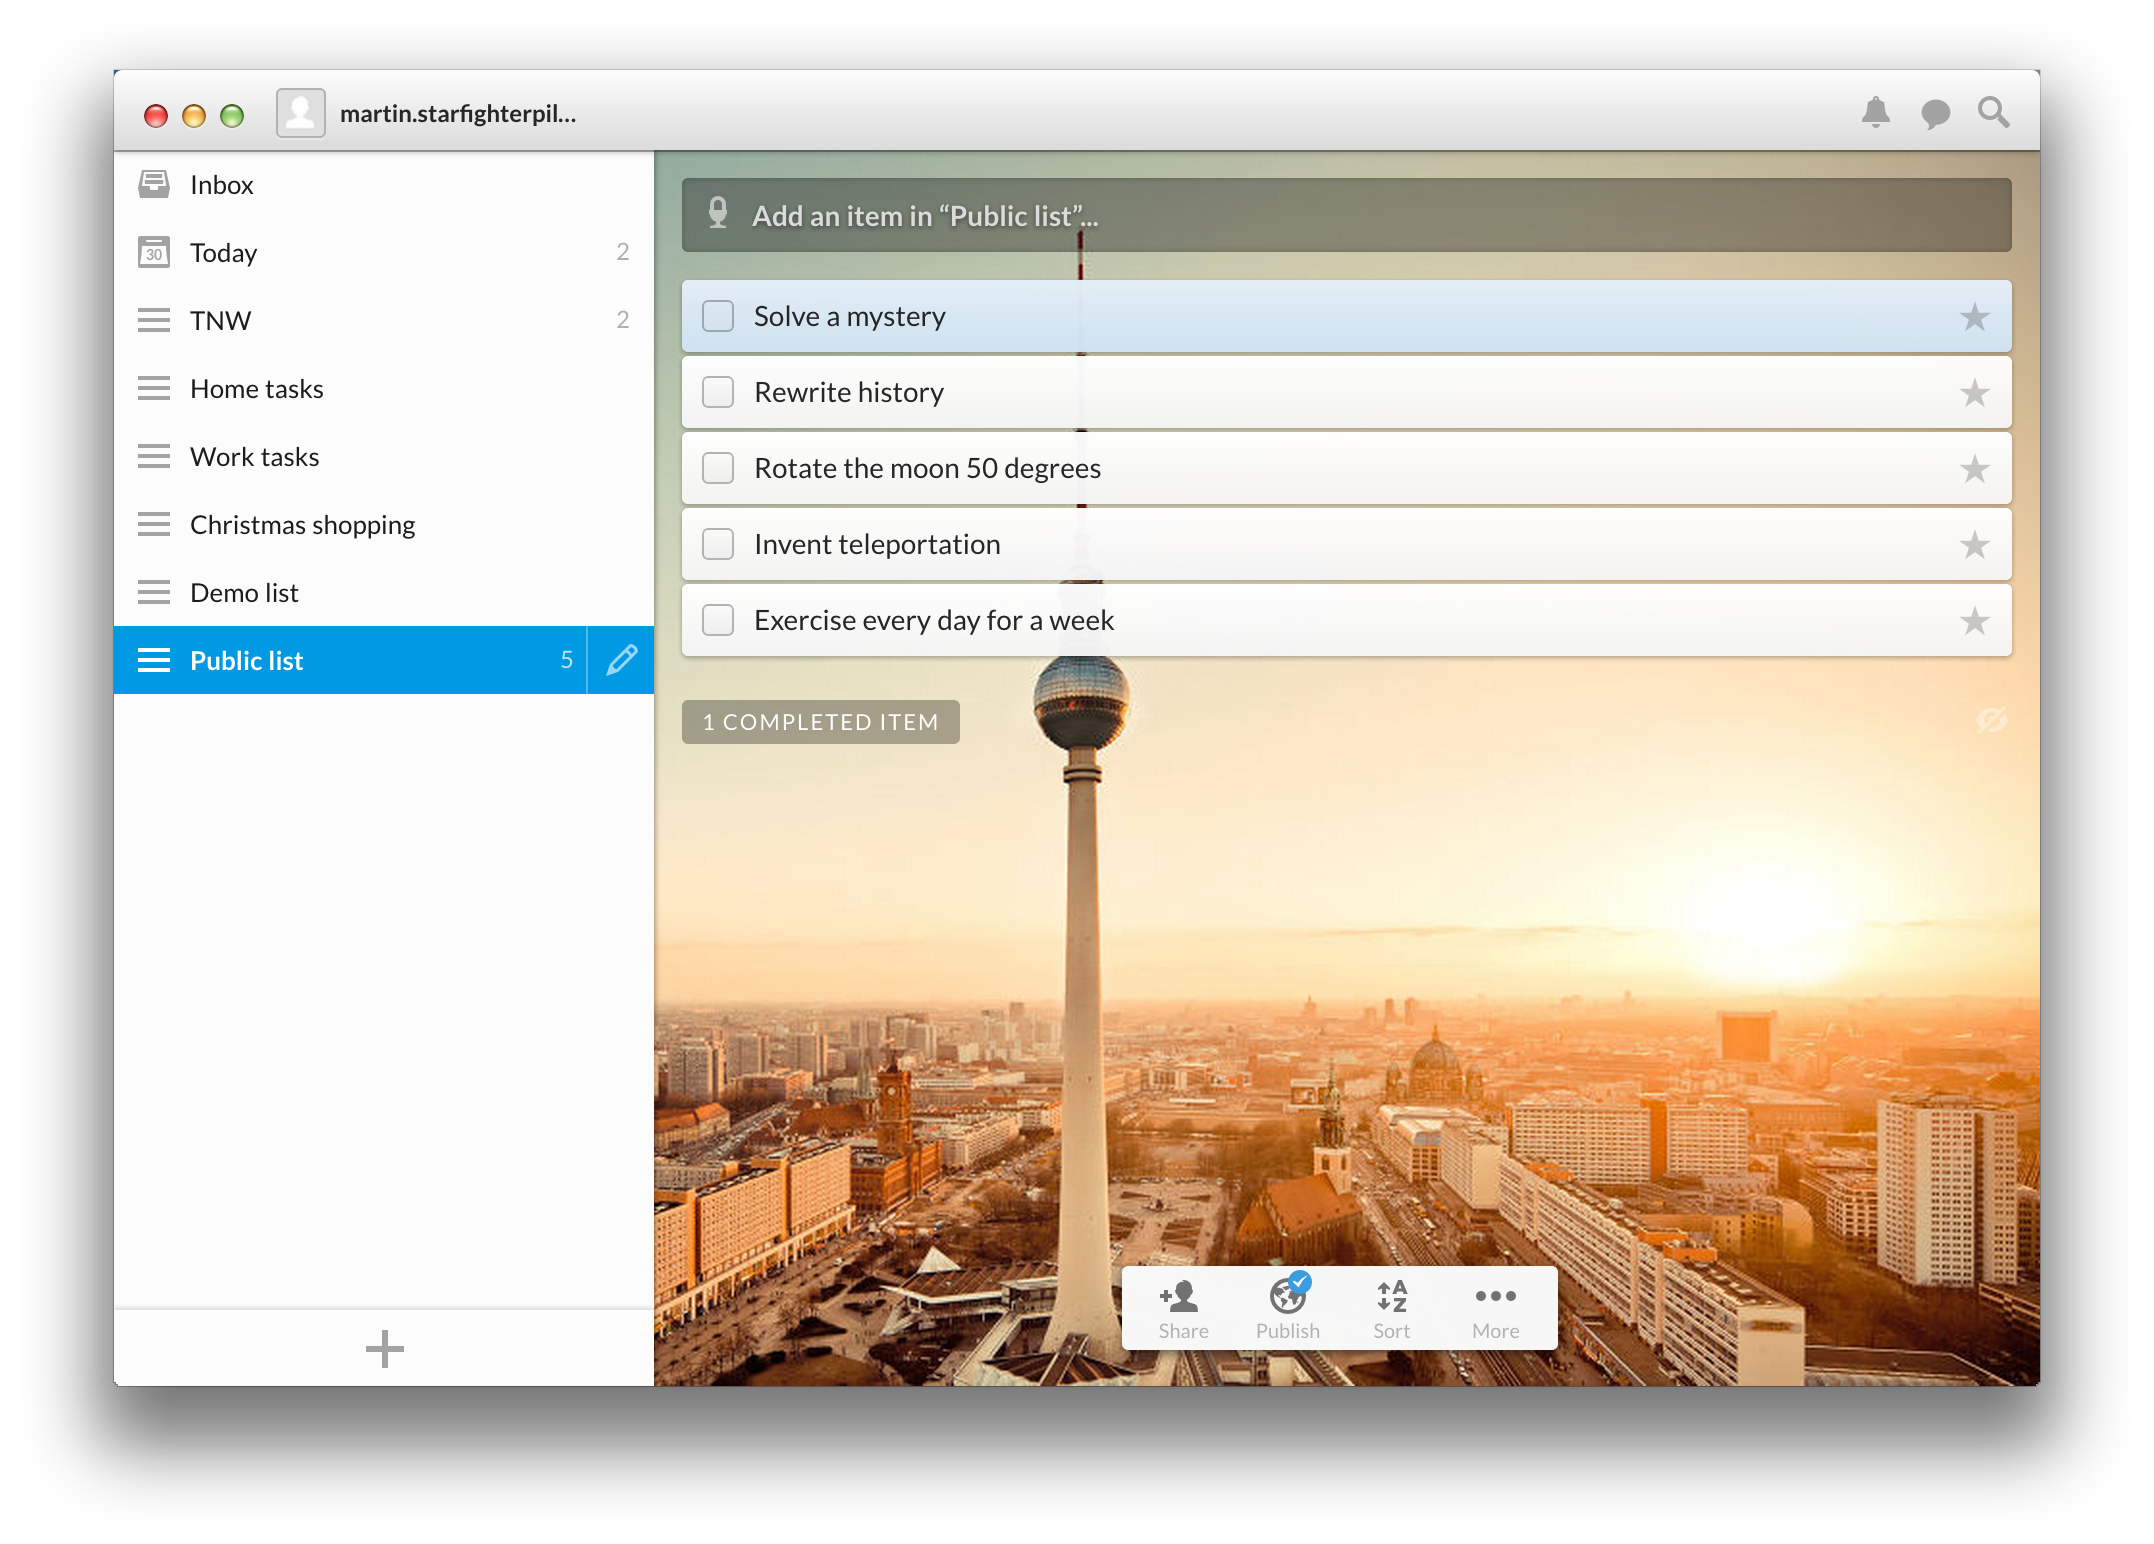Check off Solve a mystery

tap(718, 316)
